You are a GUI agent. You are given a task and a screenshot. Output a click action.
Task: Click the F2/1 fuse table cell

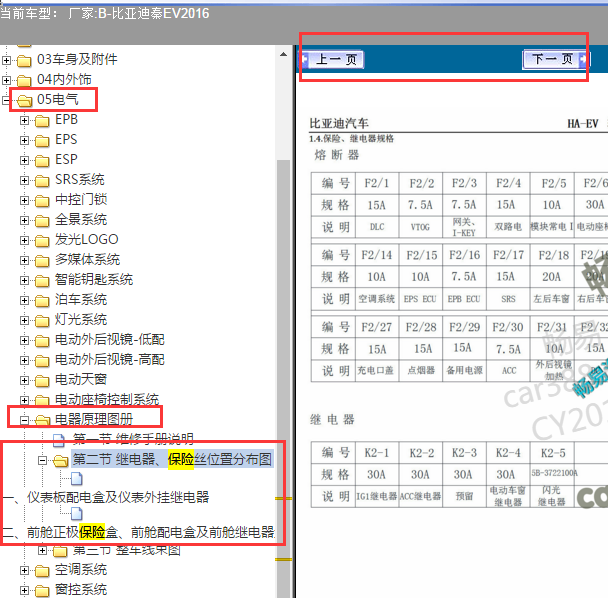click(x=377, y=183)
